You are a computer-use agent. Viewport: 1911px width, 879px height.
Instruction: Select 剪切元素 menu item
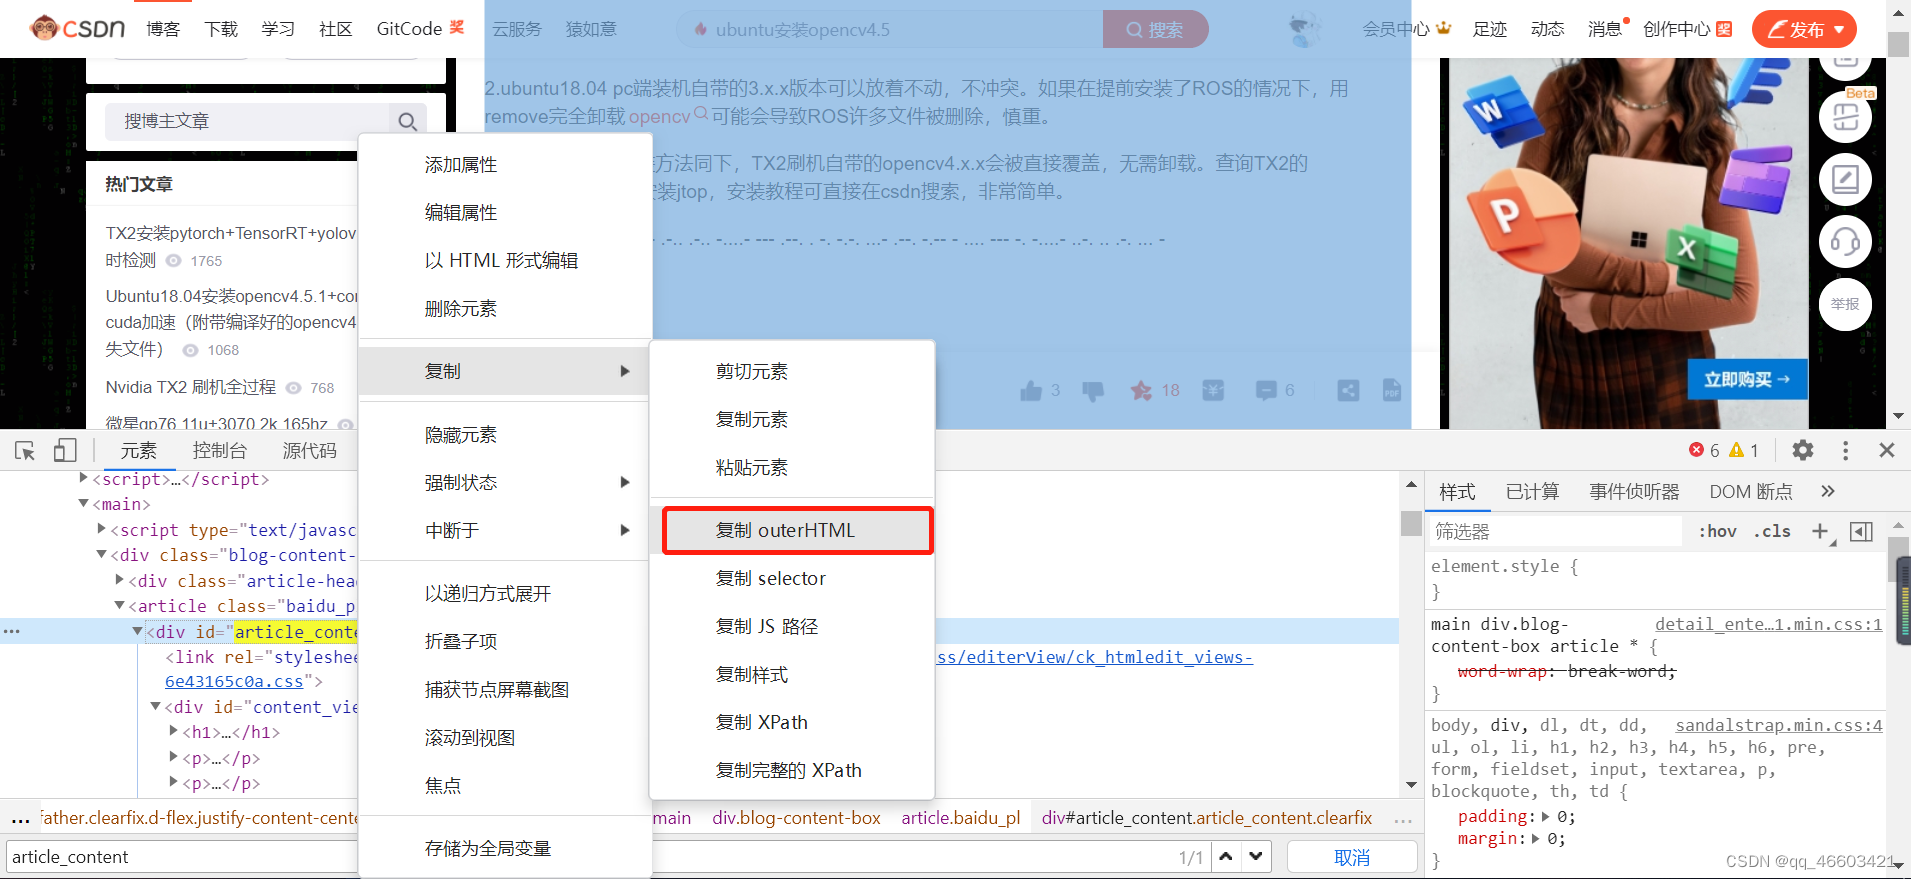pos(792,371)
